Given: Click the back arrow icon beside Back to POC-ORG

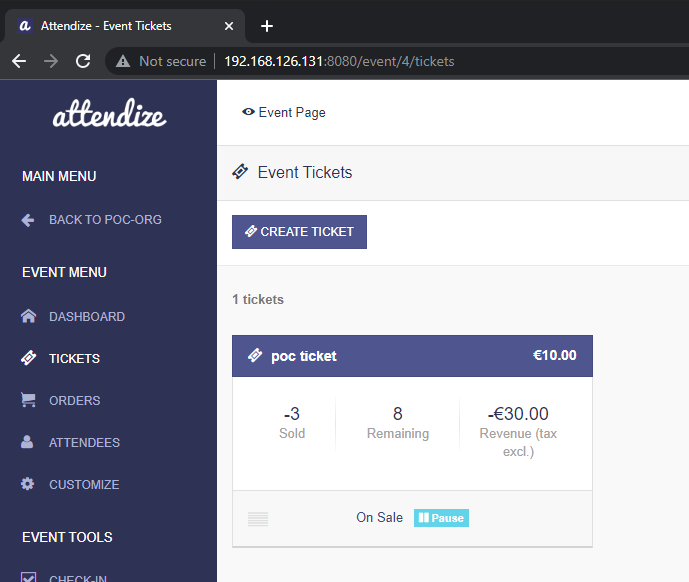Looking at the screenshot, I should click(x=28, y=220).
